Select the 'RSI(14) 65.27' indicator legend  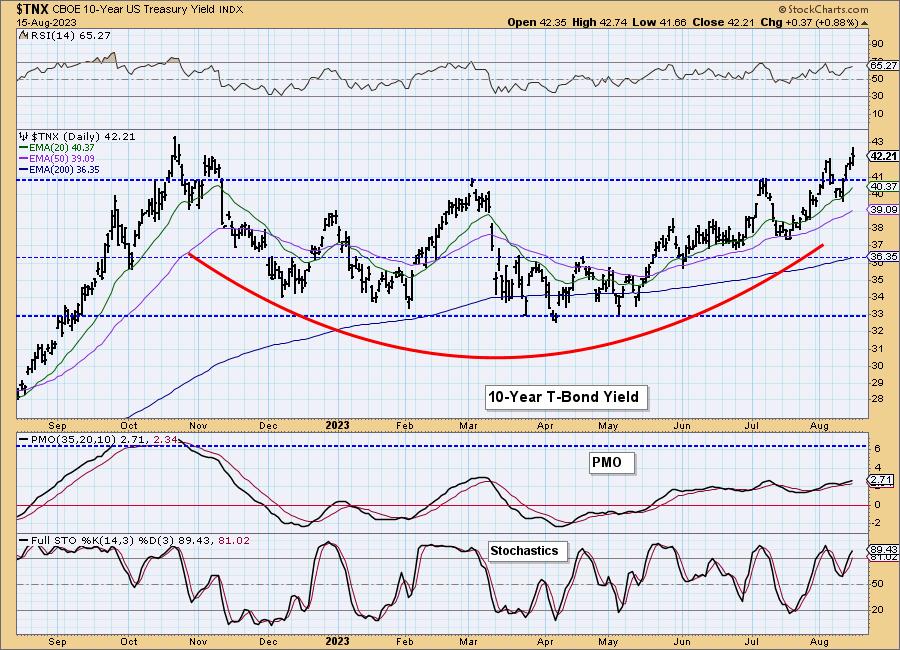point(69,36)
